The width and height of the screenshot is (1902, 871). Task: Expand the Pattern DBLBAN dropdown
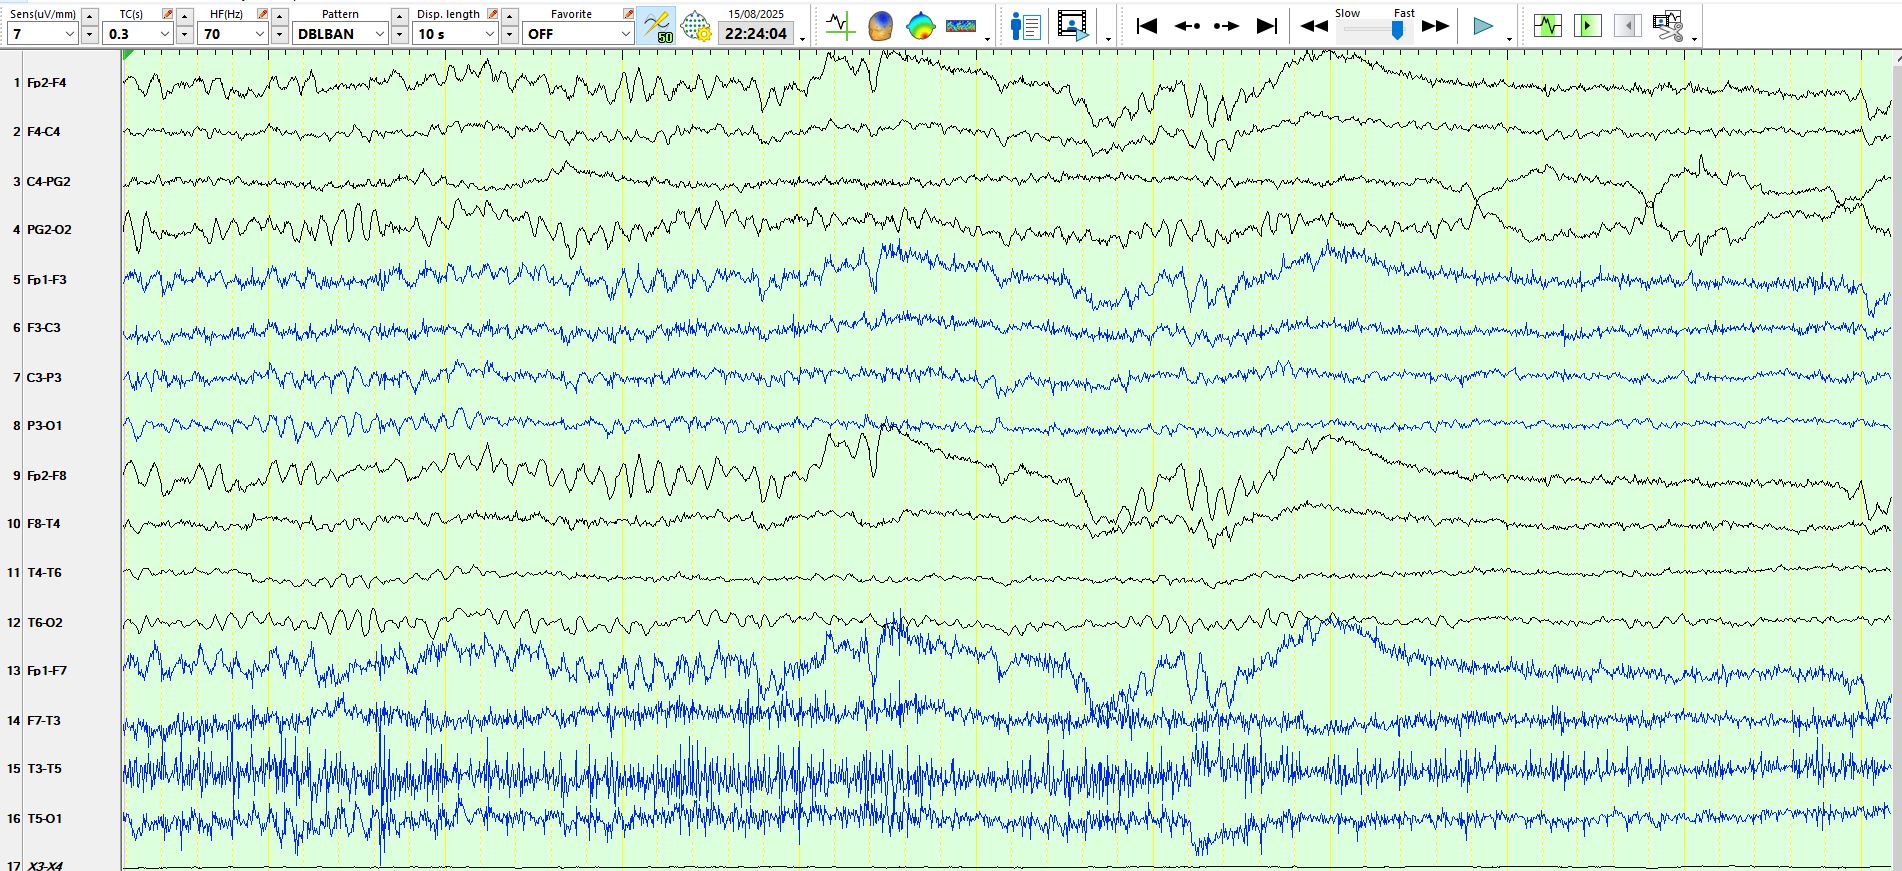pyautogui.click(x=379, y=34)
